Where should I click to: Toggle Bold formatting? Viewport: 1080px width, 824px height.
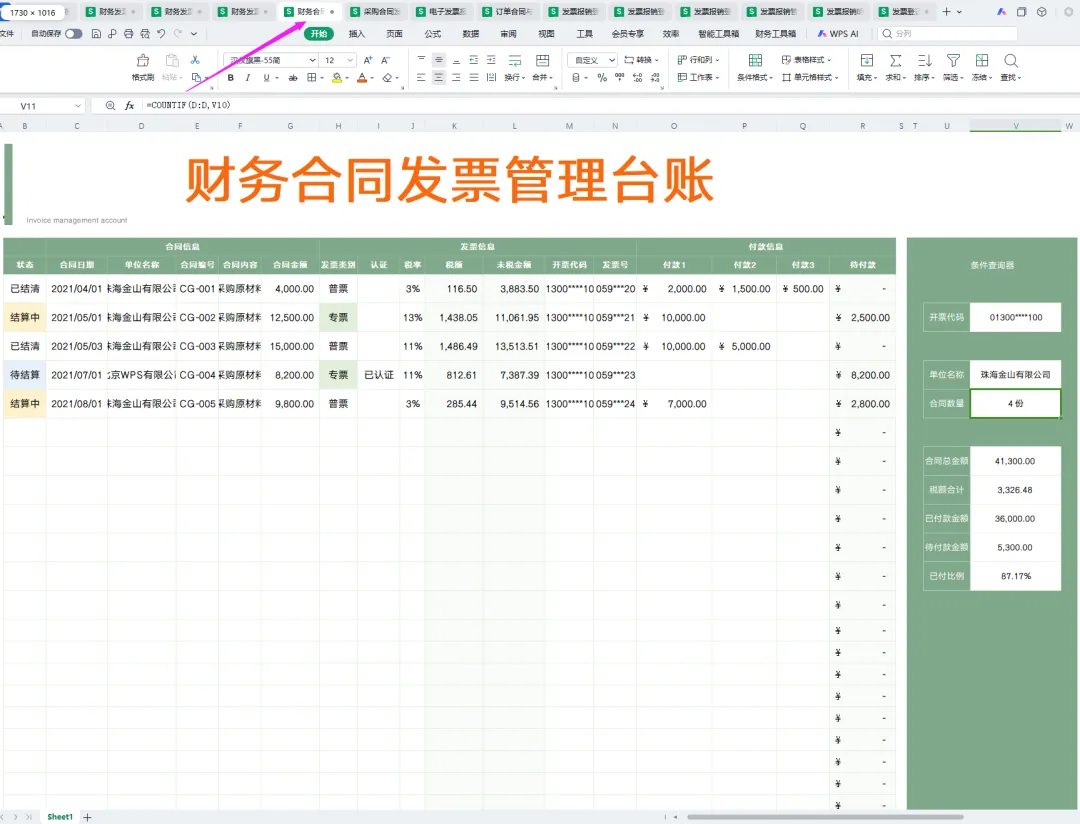(231, 78)
